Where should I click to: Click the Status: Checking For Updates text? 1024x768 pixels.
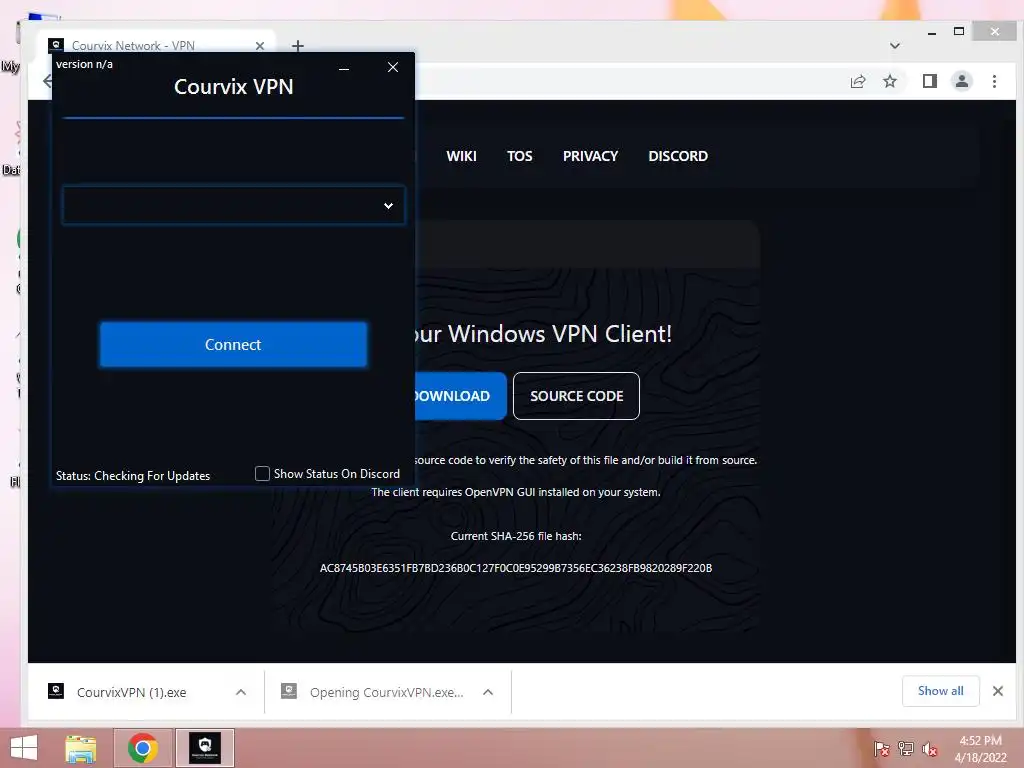tap(133, 475)
